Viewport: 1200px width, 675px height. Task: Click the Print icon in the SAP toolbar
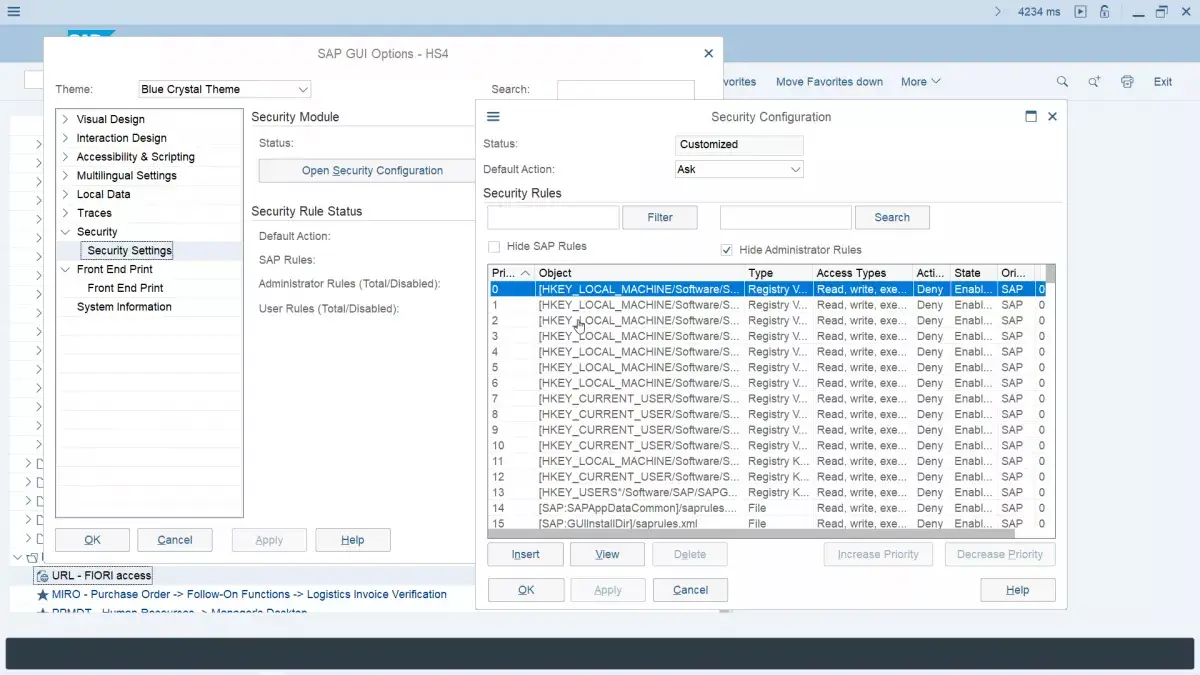tap(1128, 82)
